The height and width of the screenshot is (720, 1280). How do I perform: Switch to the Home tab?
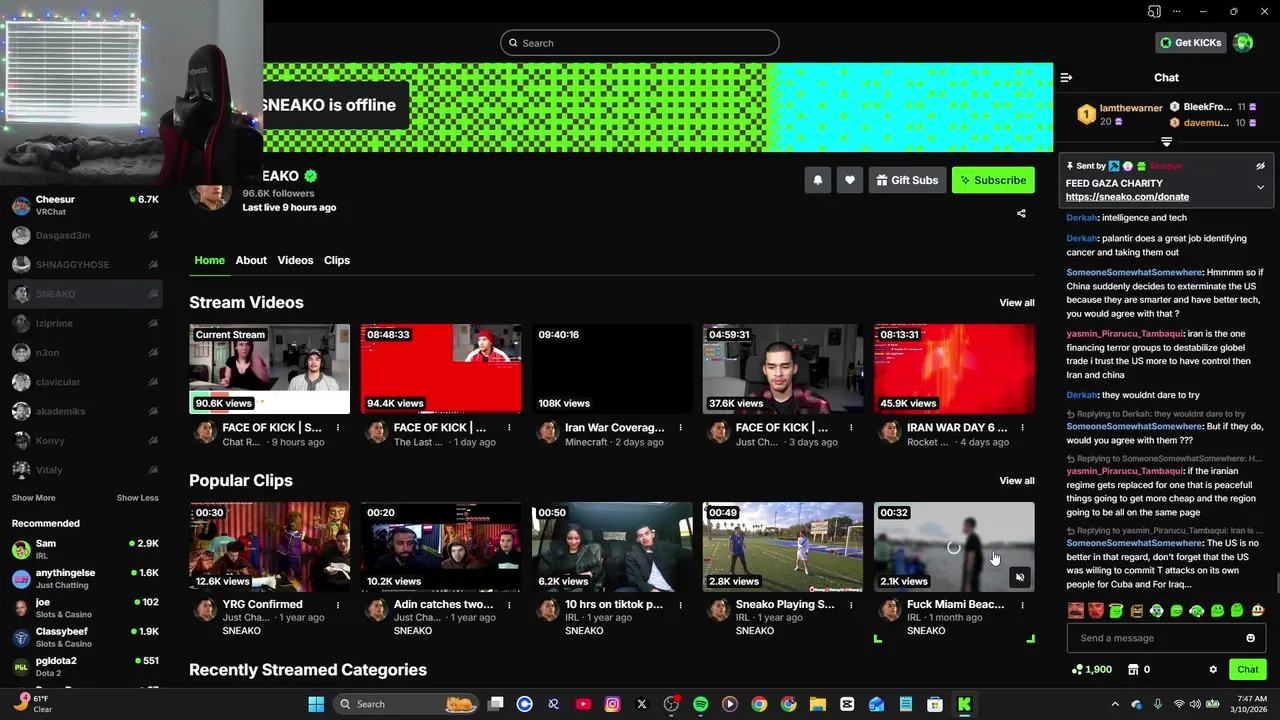tap(209, 260)
